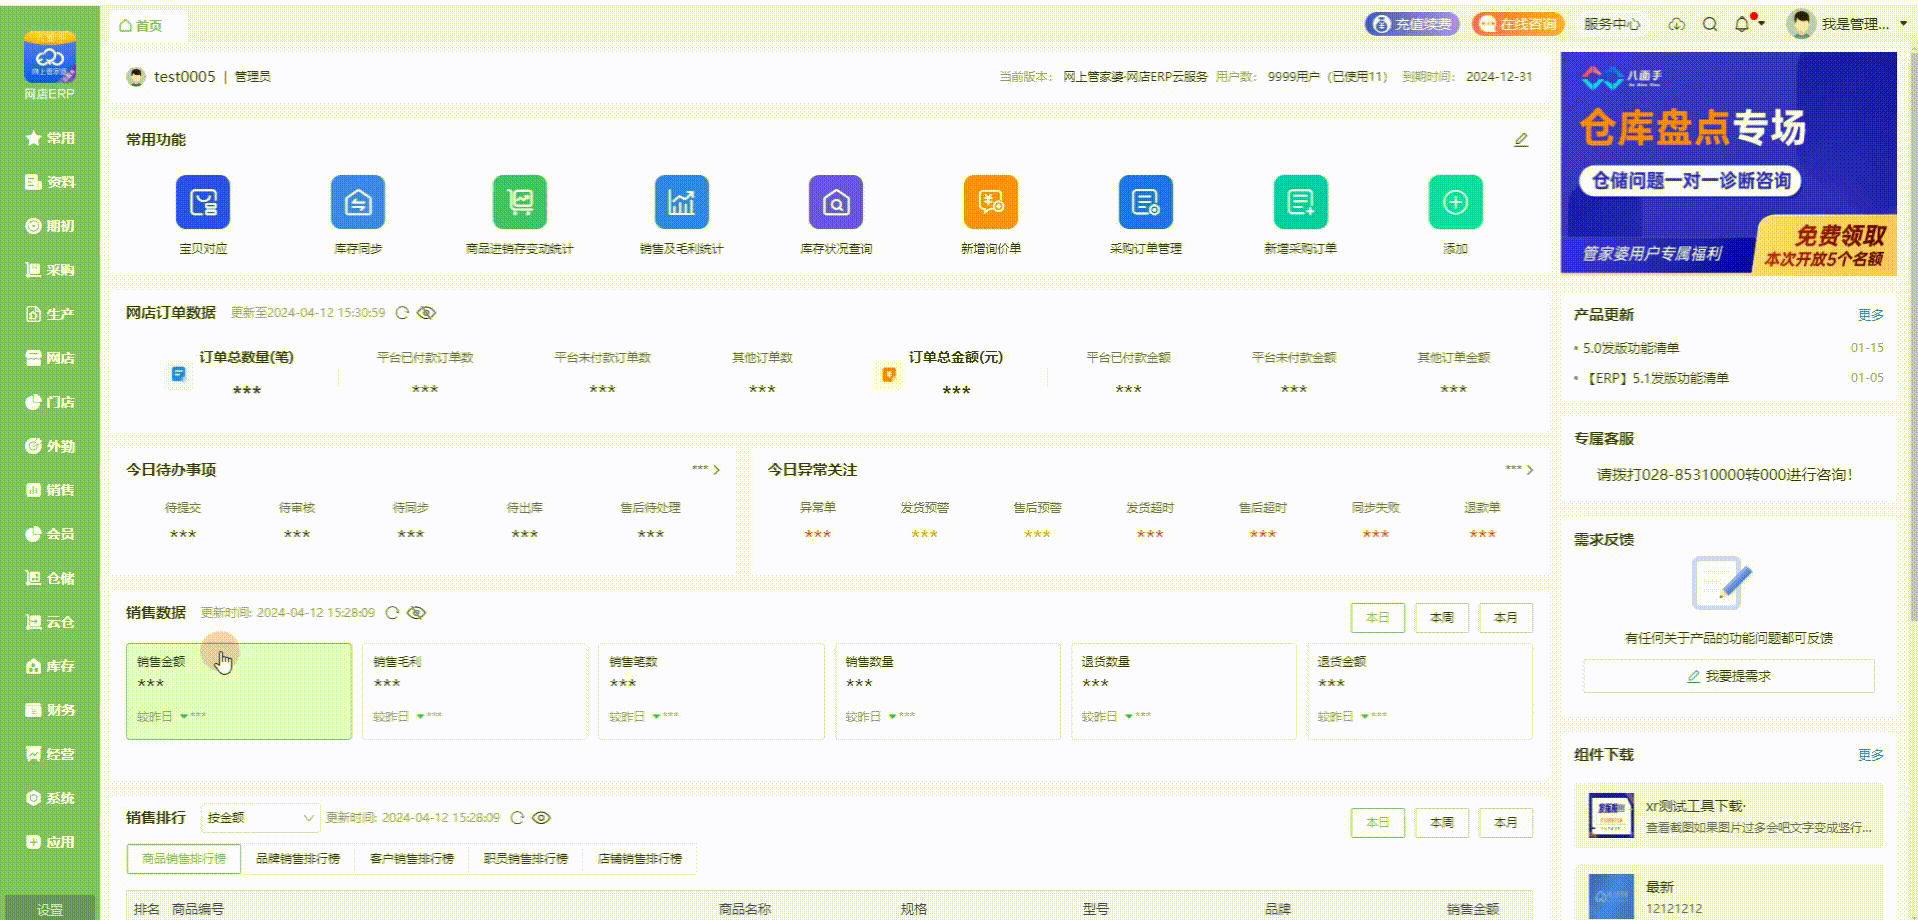Image resolution: width=1918 pixels, height=920 pixels.
Task: Open the 门店 sidebar menu
Action: point(50,402)
